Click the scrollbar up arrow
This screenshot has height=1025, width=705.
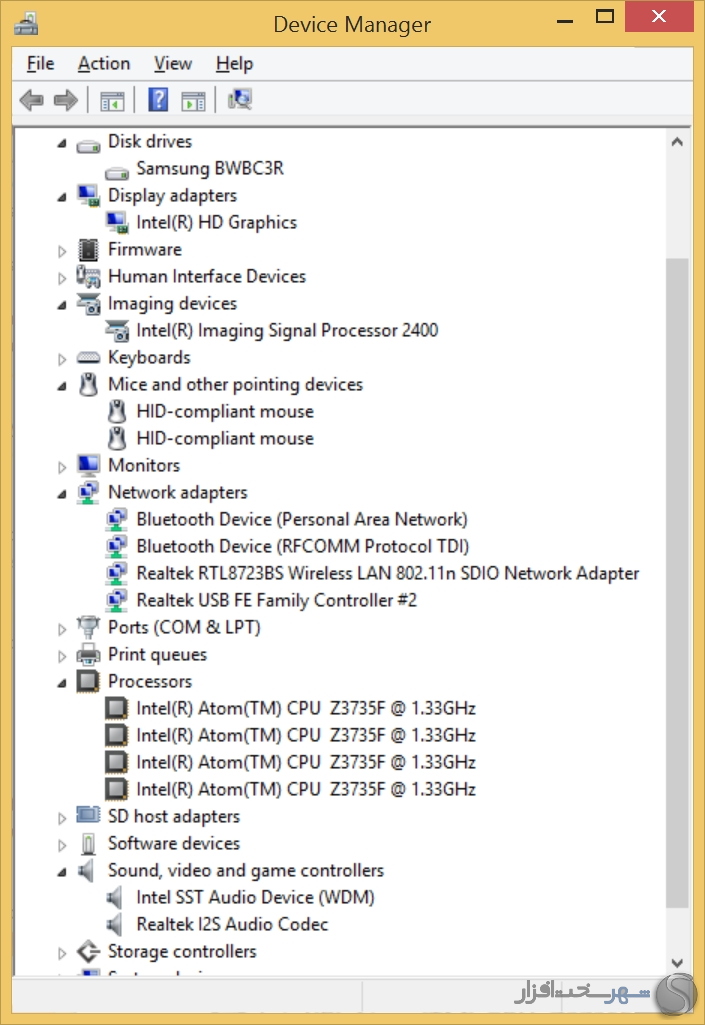pos(678,141)
